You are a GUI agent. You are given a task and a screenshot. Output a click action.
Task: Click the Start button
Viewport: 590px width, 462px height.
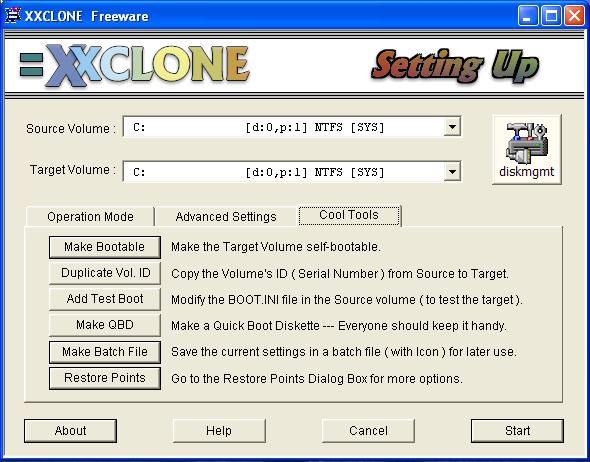517,431
